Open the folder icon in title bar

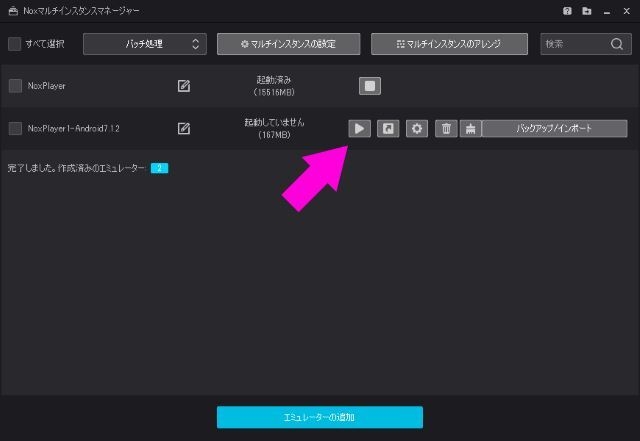click(x=586, y=10)
